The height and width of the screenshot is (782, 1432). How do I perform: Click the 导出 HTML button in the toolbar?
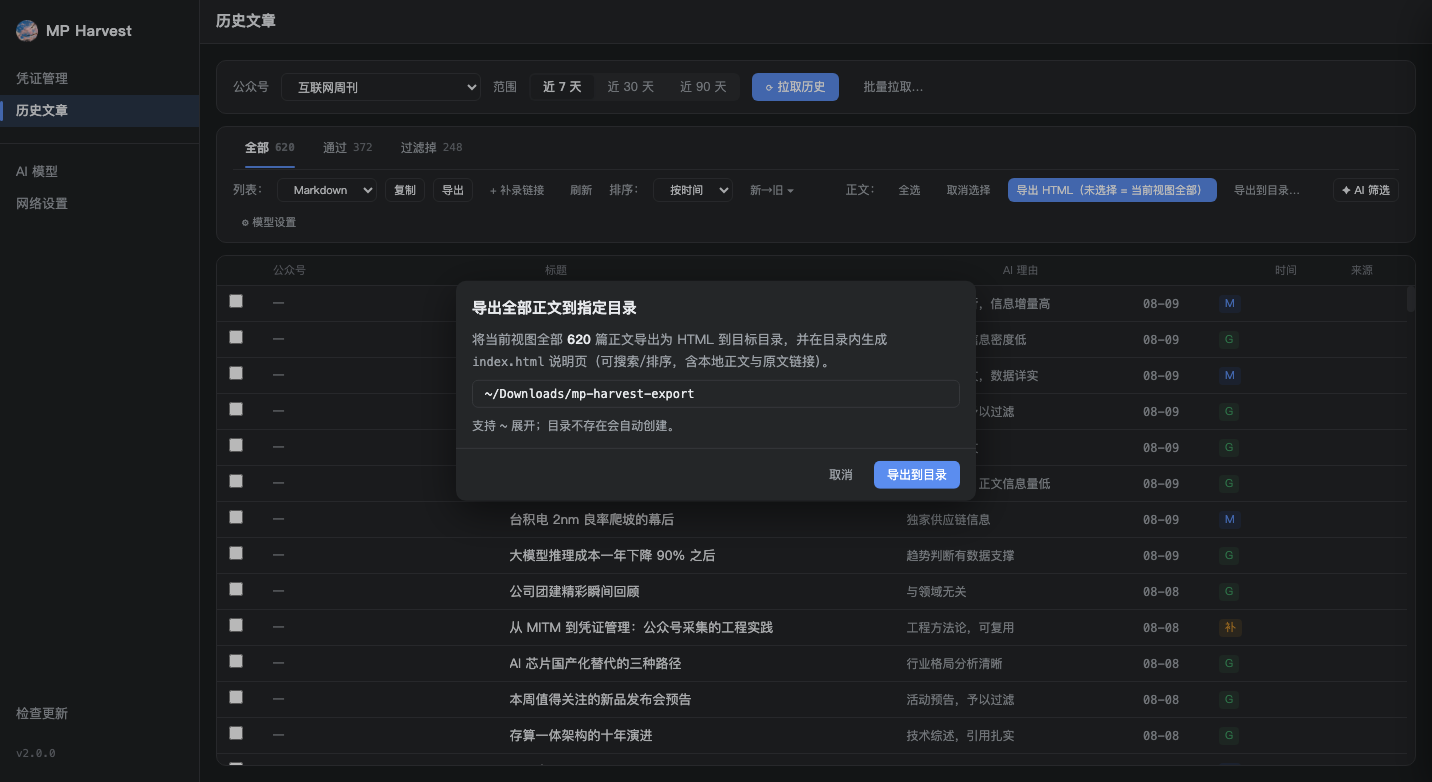(x=1112, y=190)
